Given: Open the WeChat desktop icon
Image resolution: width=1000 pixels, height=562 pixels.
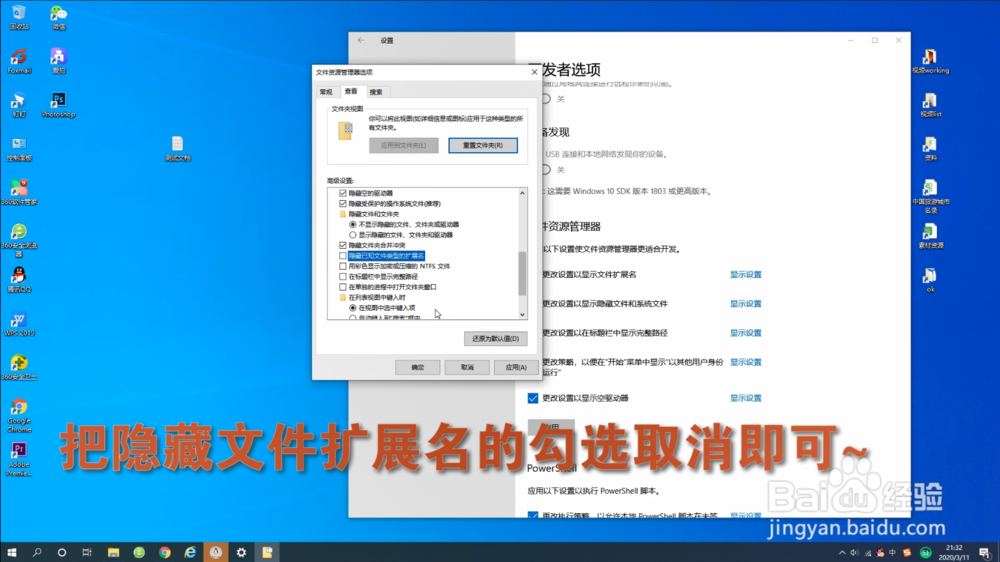Looking at the screenshot, I should [58, 17].
